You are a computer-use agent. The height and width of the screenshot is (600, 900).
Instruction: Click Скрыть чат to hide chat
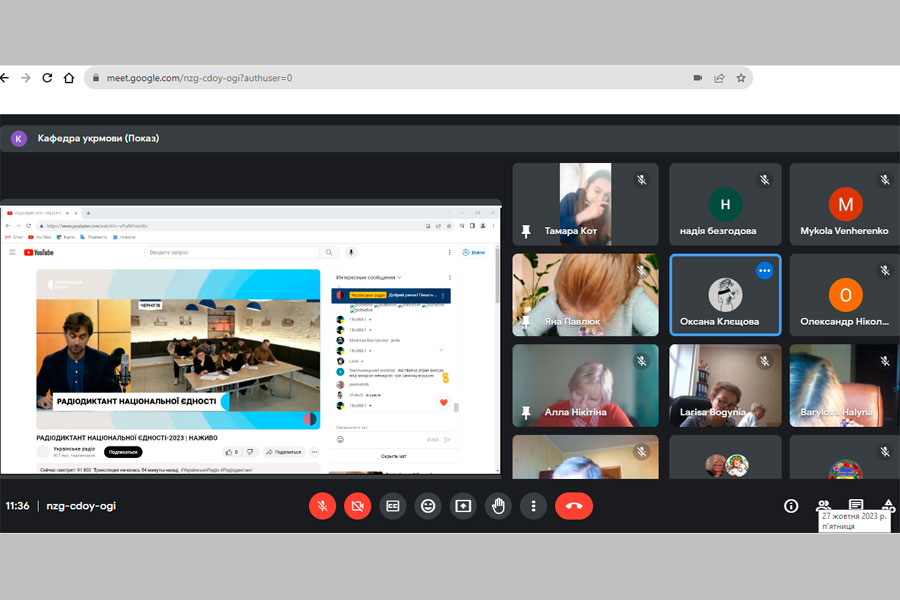click(x=394, y=456)
